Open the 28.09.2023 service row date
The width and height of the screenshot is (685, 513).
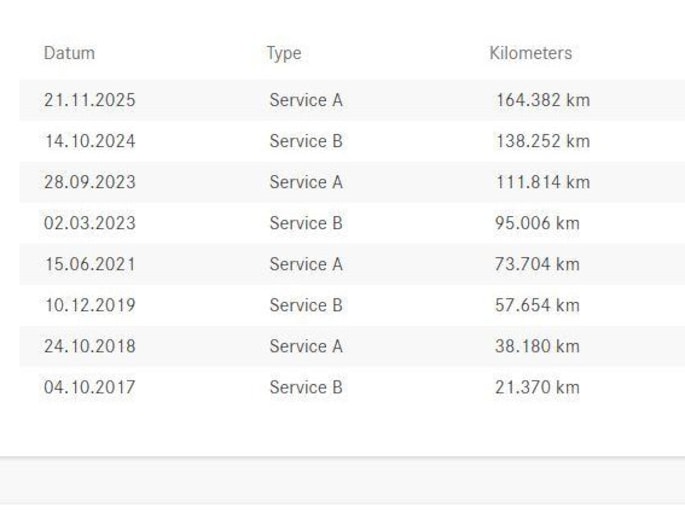click(89, 182)
